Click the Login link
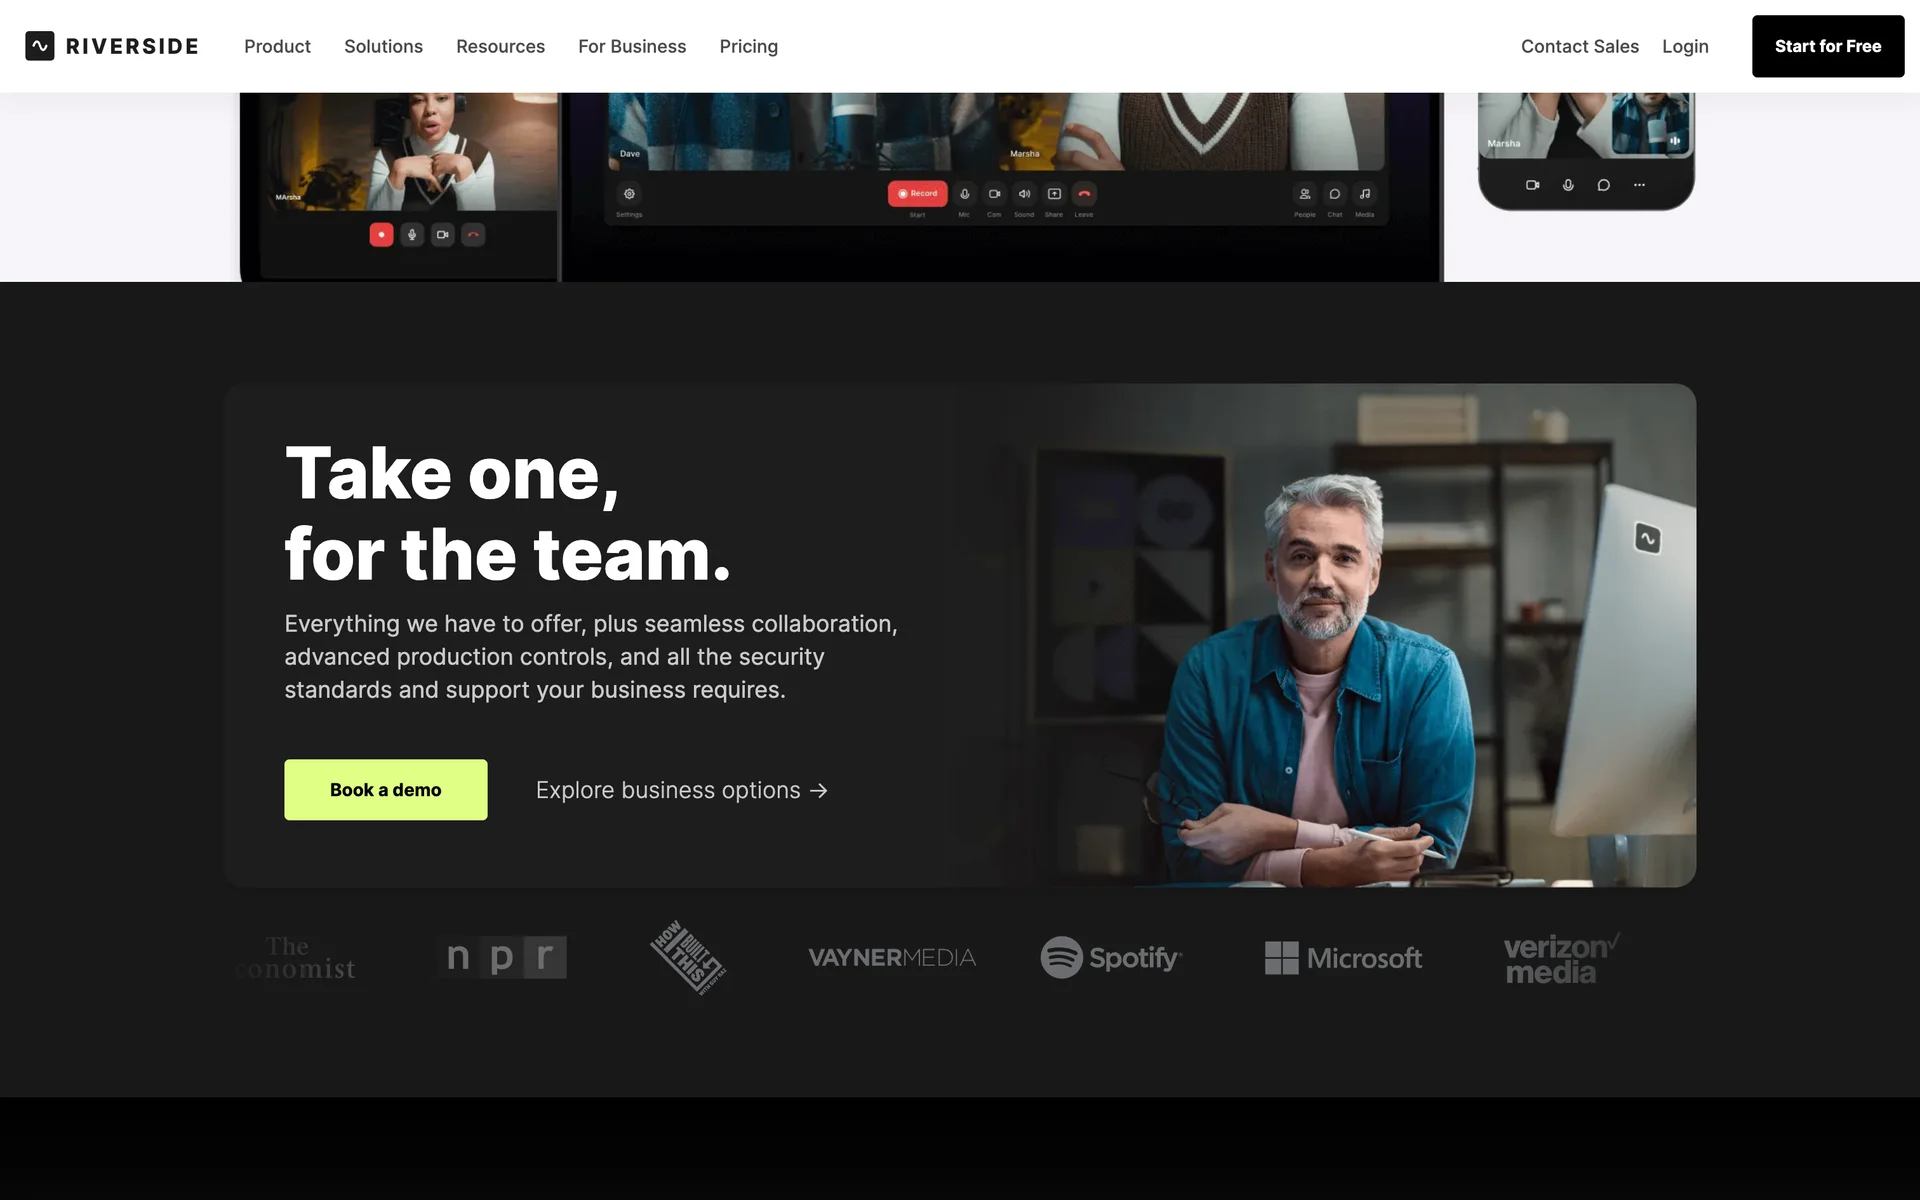Image resolution: width=1920 pixels, height=1200 pixels. pos(1685,46)
